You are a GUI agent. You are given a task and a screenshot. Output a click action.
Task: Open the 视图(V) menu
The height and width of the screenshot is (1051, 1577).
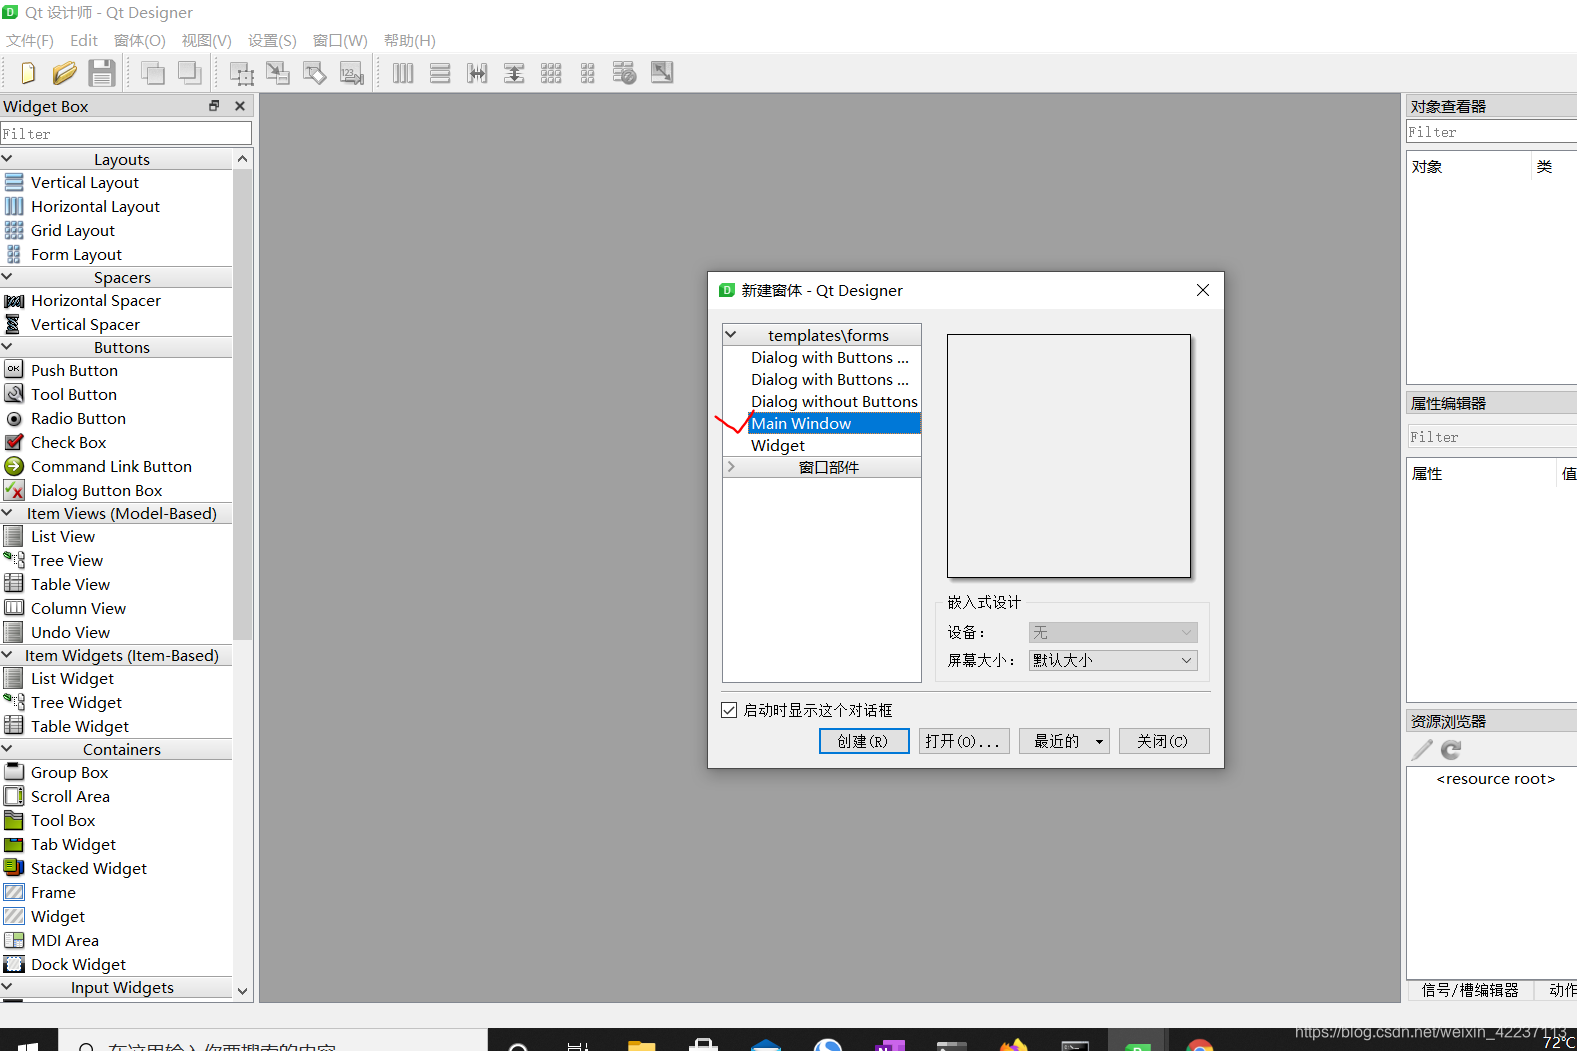point(207,41)
